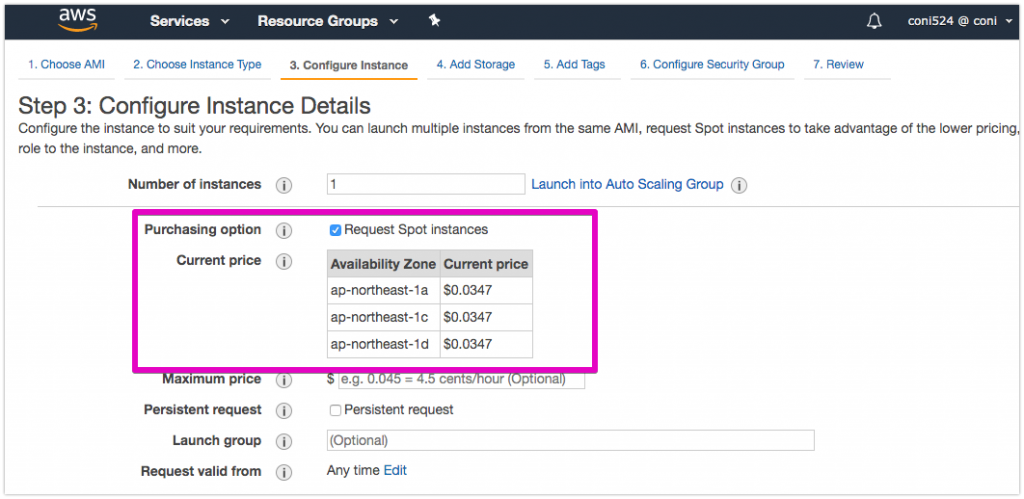The image size is (1024, 499).
Task: Click info icon after Launch into Auto Scaling Group
Action: tap(739, 185)
